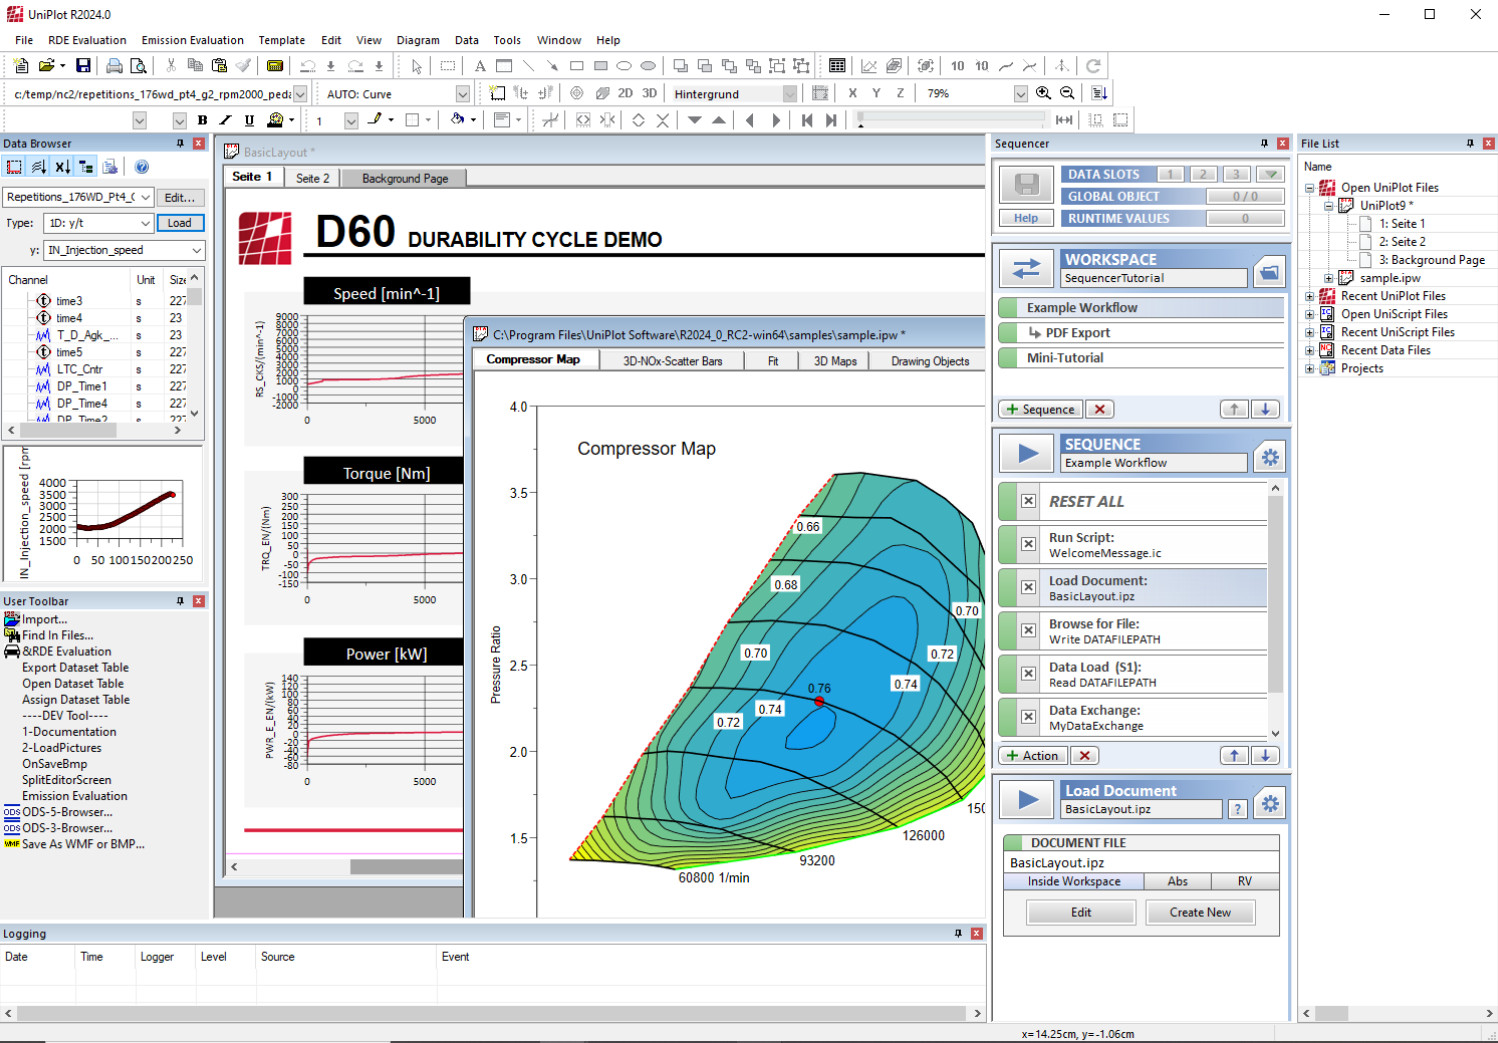Click the workspace switch arrows icon
The width and height of the screenshot is (1498, 1043).
(x=1026, y=268)
